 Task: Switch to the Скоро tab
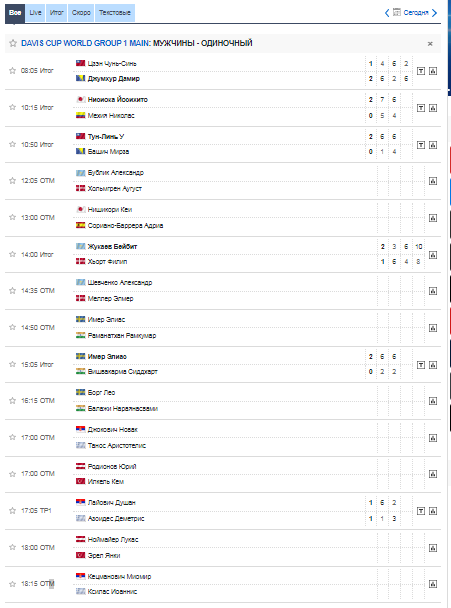[81, 13]
